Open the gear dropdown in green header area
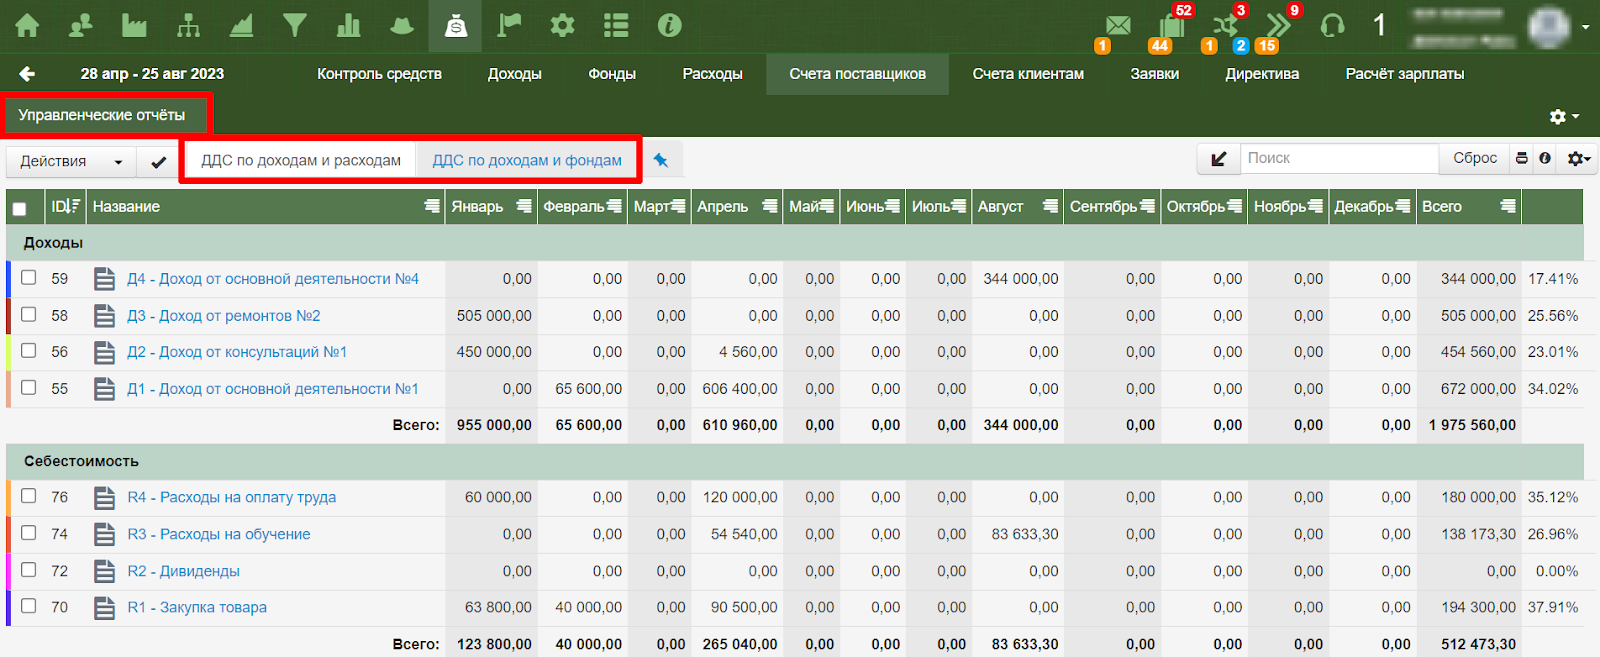Viewport: 1600px width, 657px height. click(x=1564, y=117)
